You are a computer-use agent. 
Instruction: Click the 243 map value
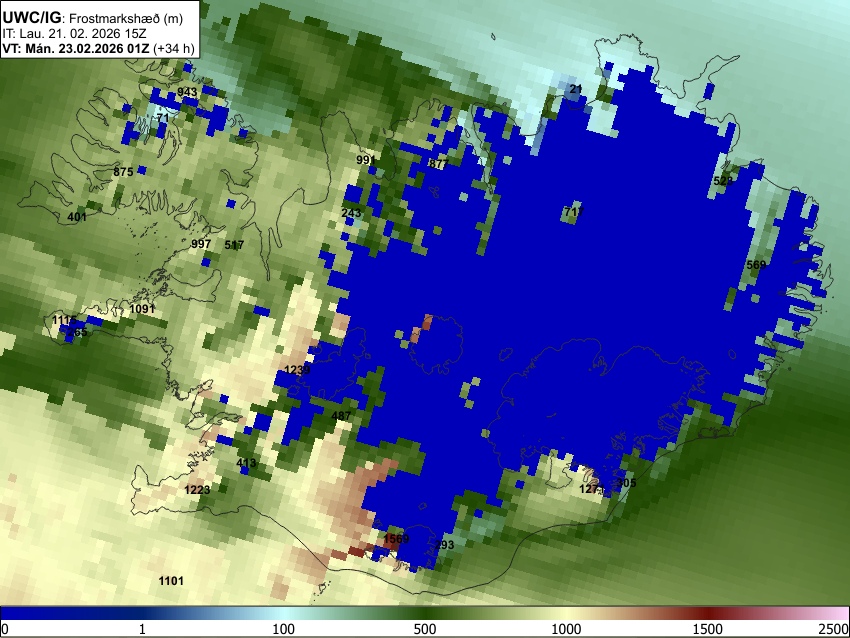pos(351,213)
